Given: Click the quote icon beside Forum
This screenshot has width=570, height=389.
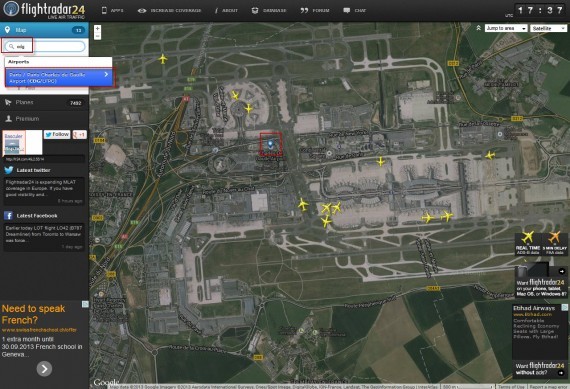Looking at the screenshot, I should 304,11.
